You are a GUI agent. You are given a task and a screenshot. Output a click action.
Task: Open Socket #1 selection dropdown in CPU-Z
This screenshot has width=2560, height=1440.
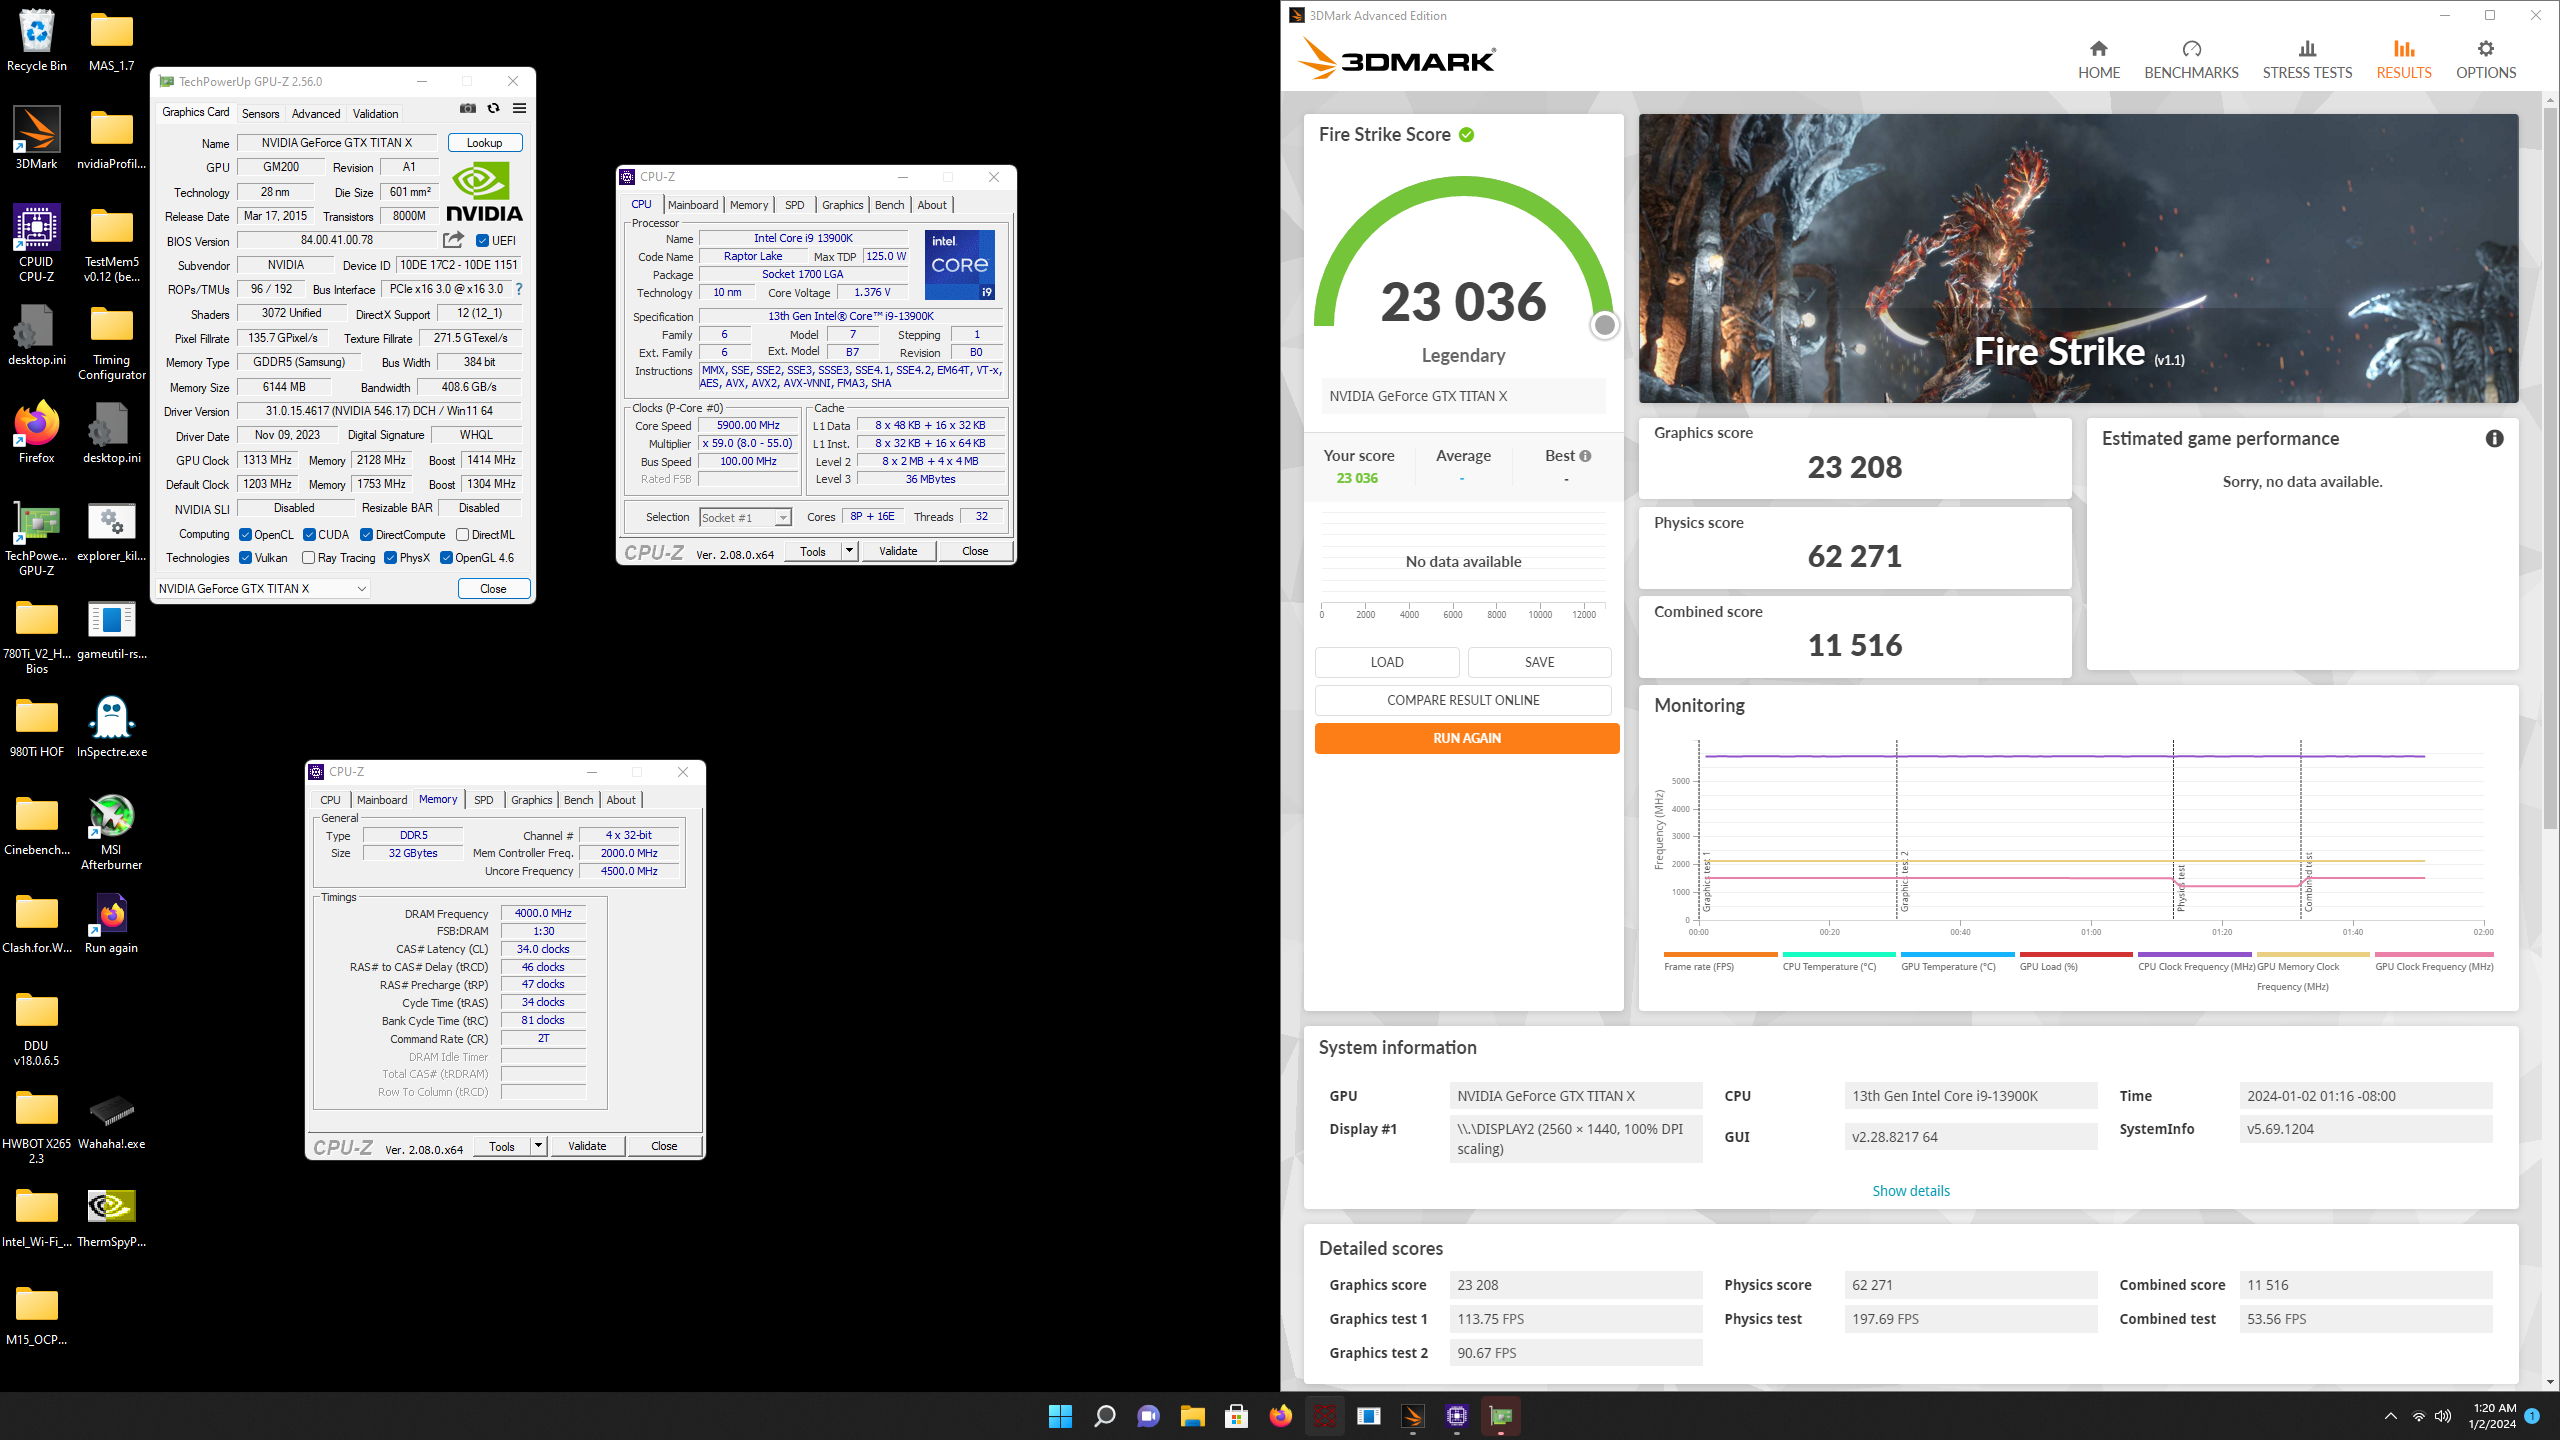coord(745,517)
